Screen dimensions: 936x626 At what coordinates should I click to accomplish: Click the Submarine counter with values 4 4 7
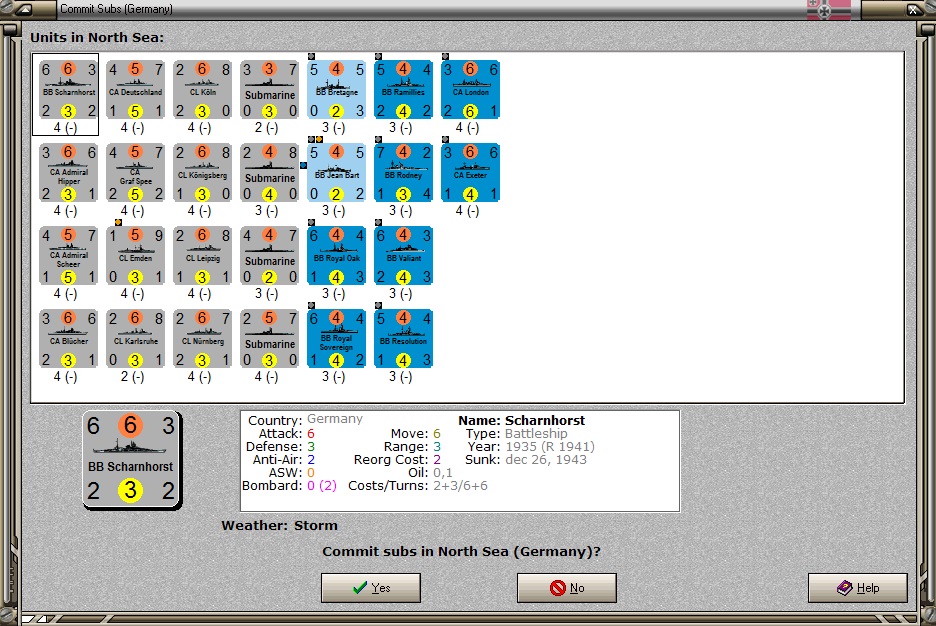pos(269,255)
